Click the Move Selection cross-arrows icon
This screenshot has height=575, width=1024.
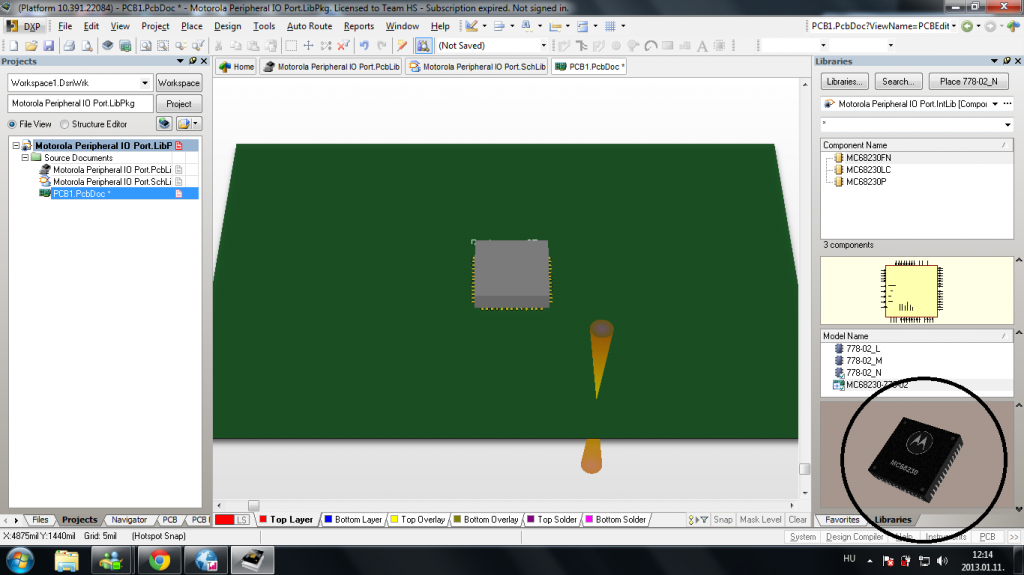pos(308,46)
